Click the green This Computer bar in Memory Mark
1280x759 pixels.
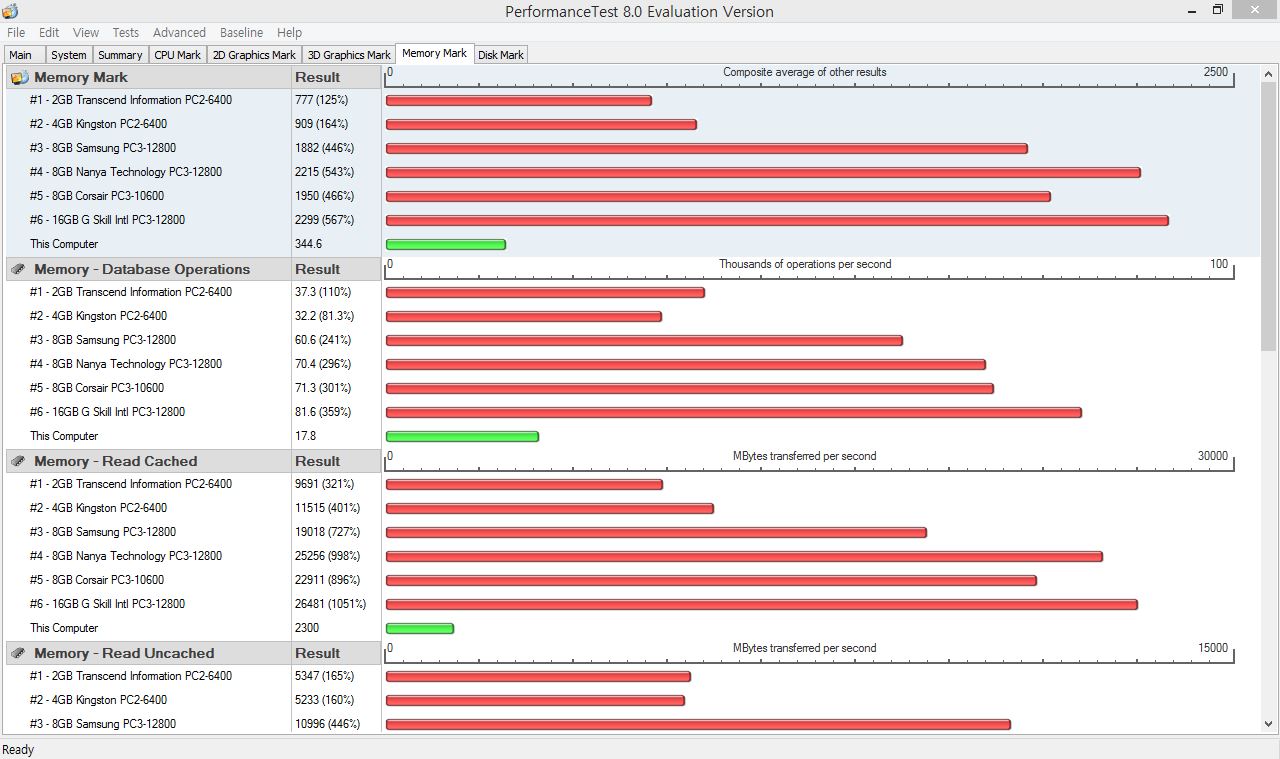point(446,244)
